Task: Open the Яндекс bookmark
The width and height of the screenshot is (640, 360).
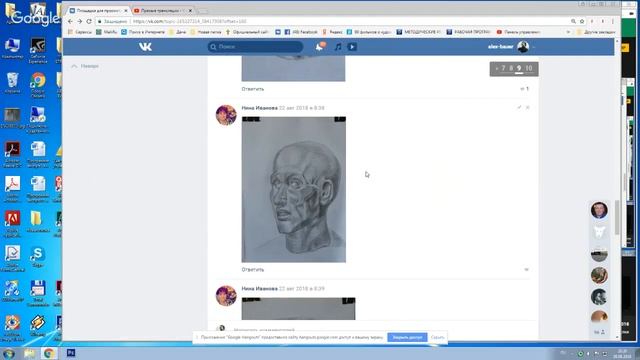Action: coord(332,32)
